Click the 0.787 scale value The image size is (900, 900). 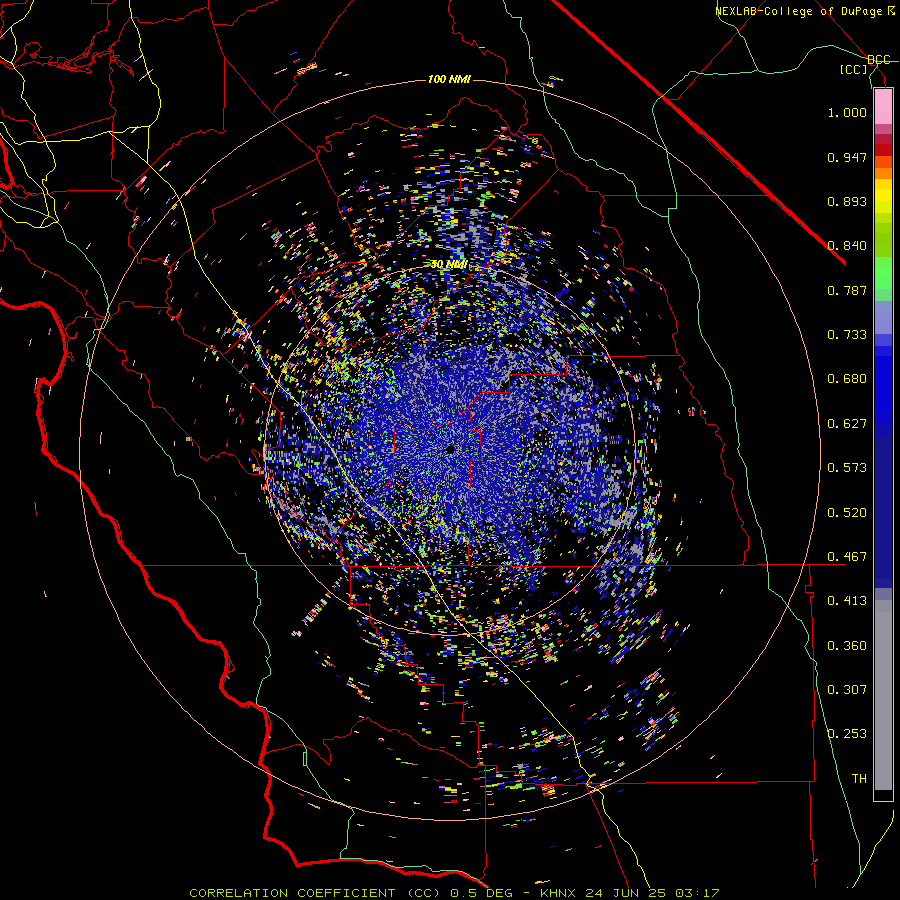coord(847,290)
